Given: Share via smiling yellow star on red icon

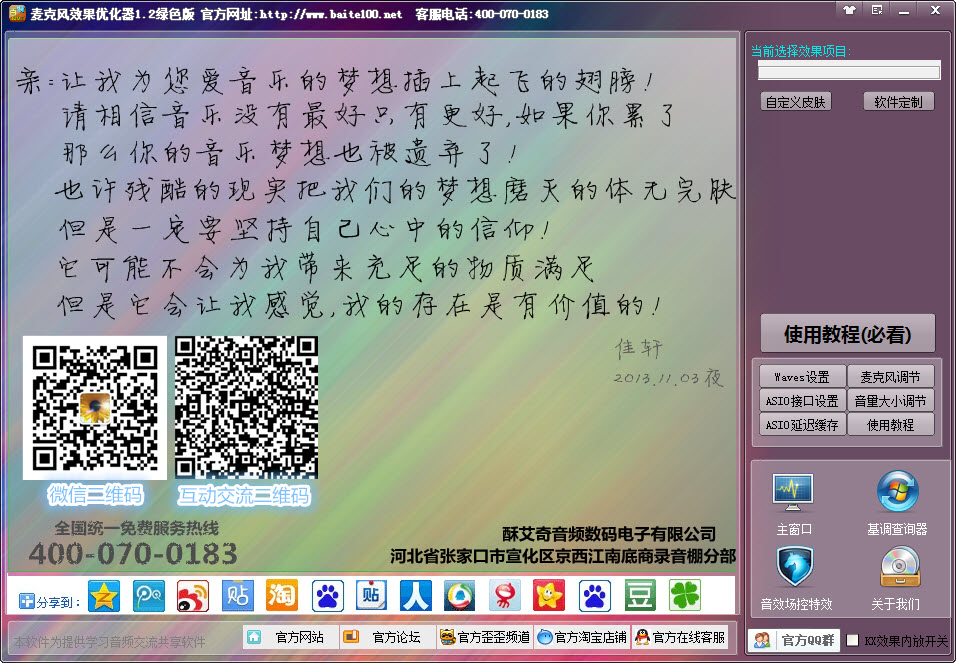Looking at the screenshot, I should 549,596.
